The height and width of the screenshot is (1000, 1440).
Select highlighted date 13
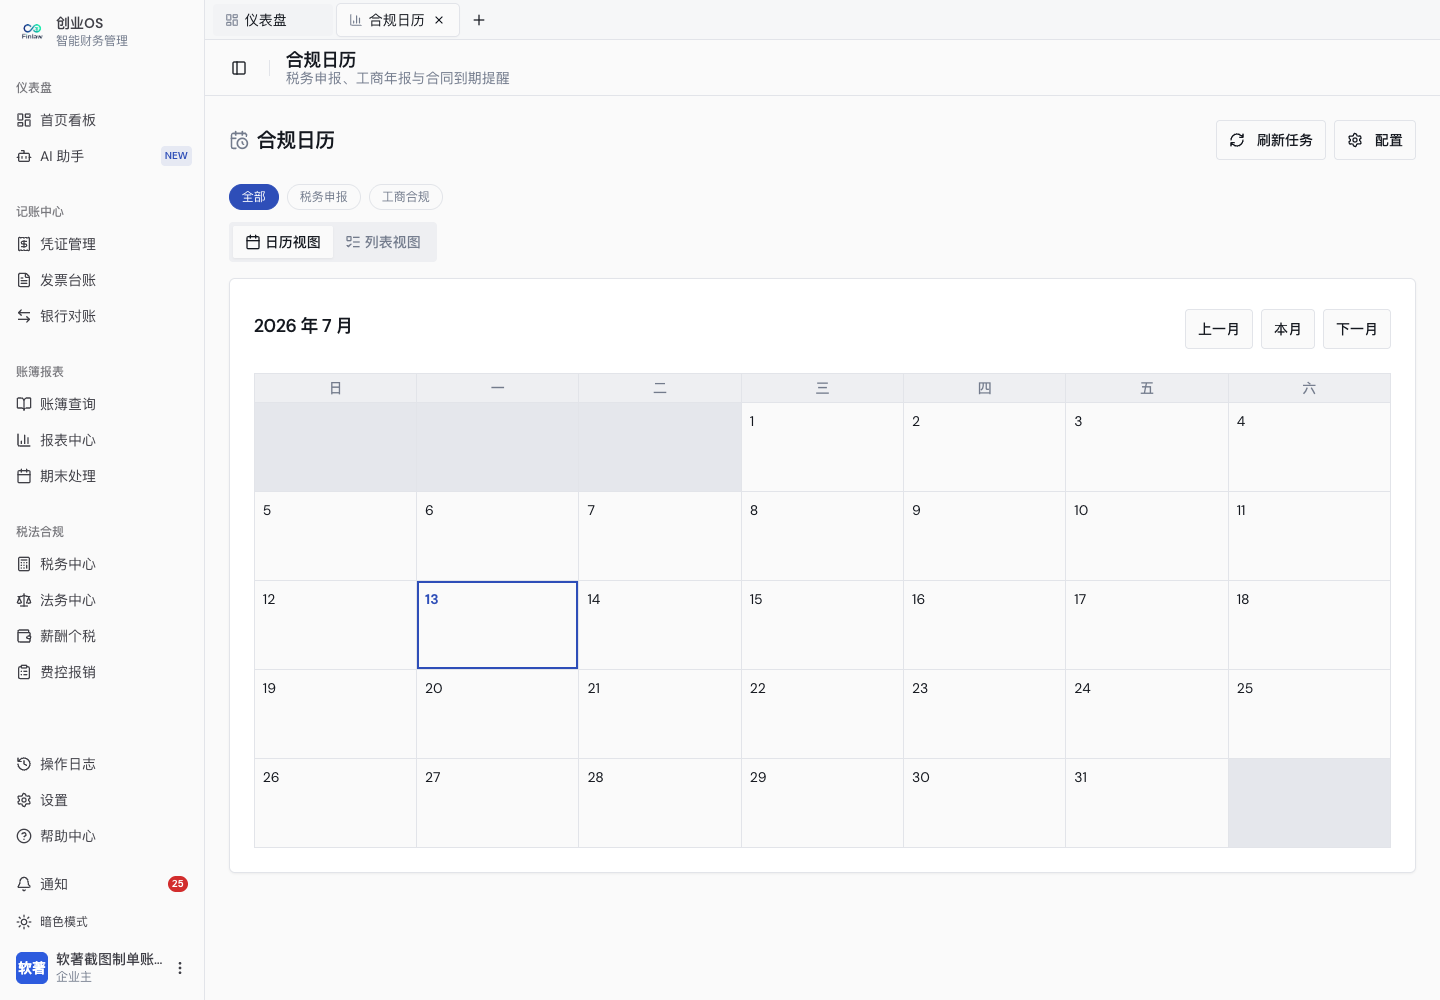coord(498,625)
